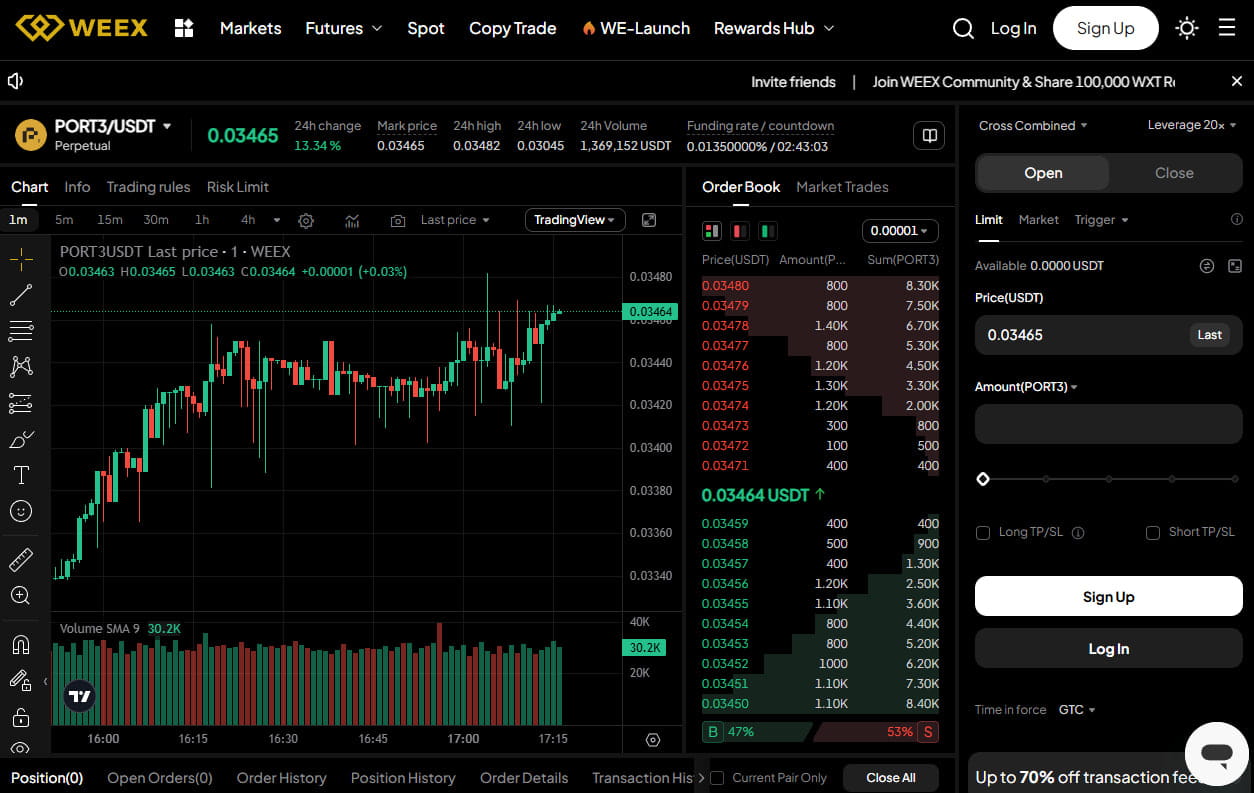The image size is (1254, 793).
Task: Open the Amount(PORT3) unit dropdown
Action: pos(1026,387)
